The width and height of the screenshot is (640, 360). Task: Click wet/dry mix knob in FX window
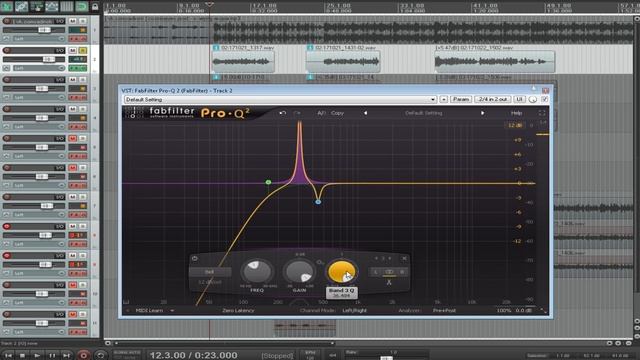point(533,99)
